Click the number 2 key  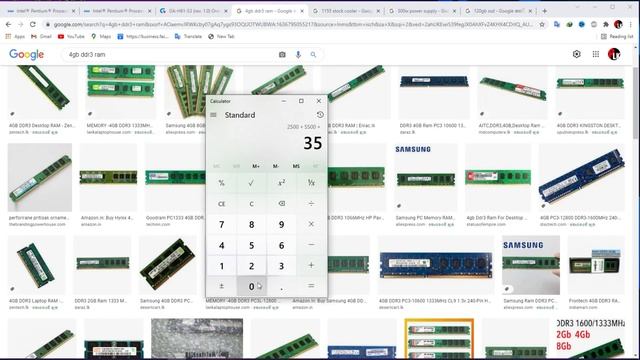(x=251, y=266)
